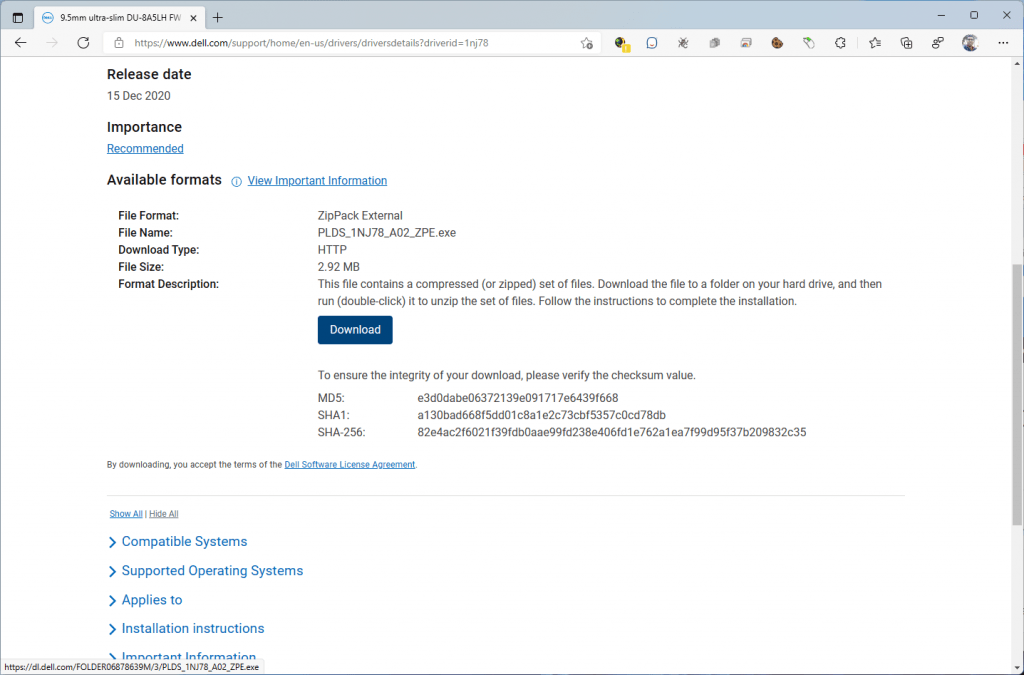Open the Tab actions menu icon
1024x675 pixels.
(17, 17)
